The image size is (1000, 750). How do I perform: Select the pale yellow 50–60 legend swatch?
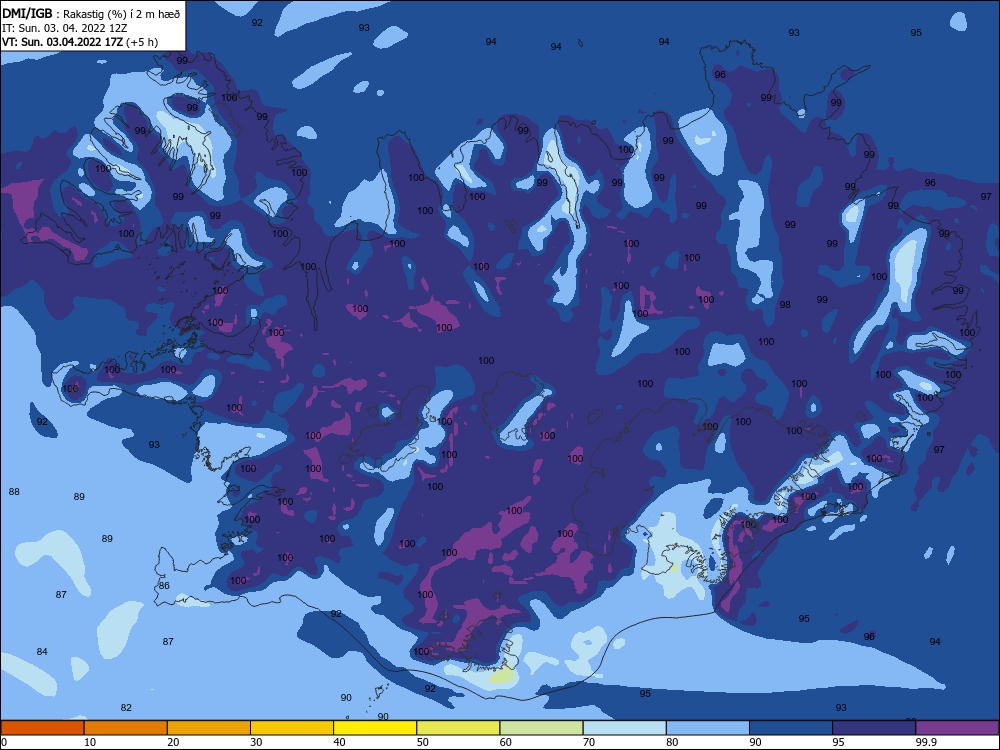tap(458, 728)
